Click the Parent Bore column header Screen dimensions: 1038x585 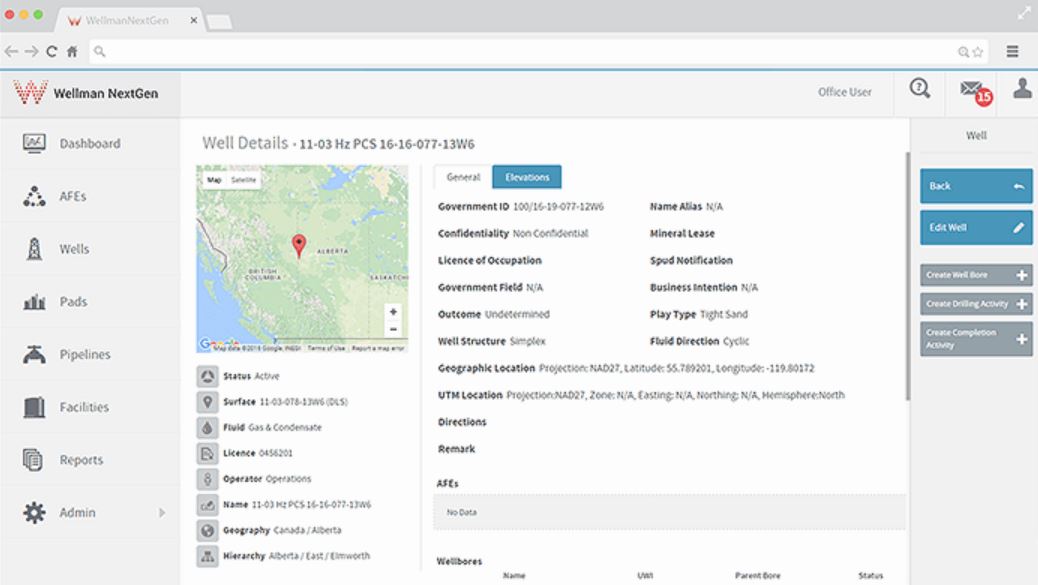click(757, 576)
